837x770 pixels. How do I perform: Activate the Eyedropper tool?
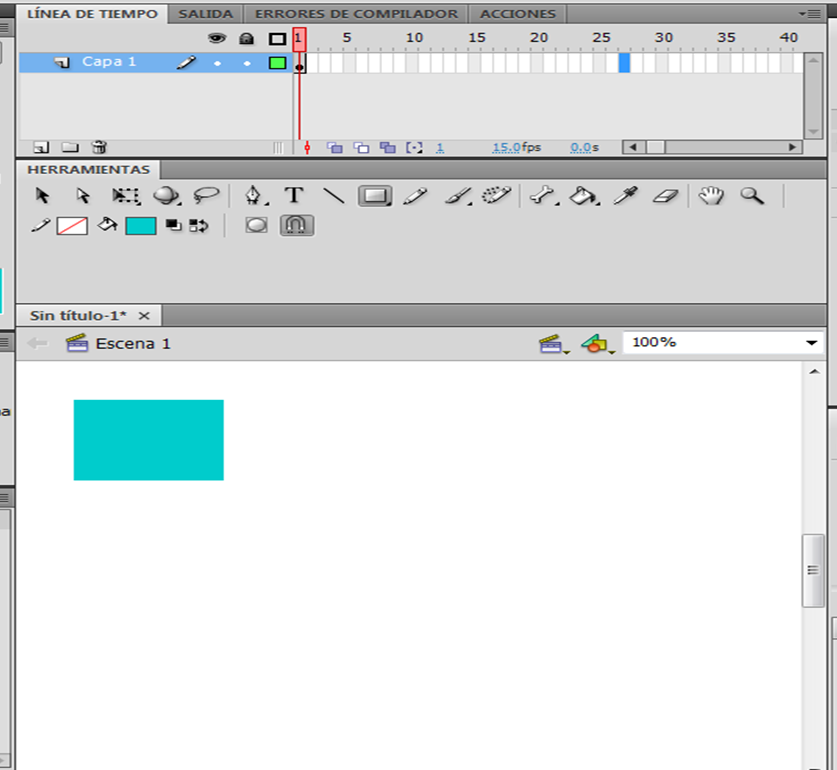626,196
